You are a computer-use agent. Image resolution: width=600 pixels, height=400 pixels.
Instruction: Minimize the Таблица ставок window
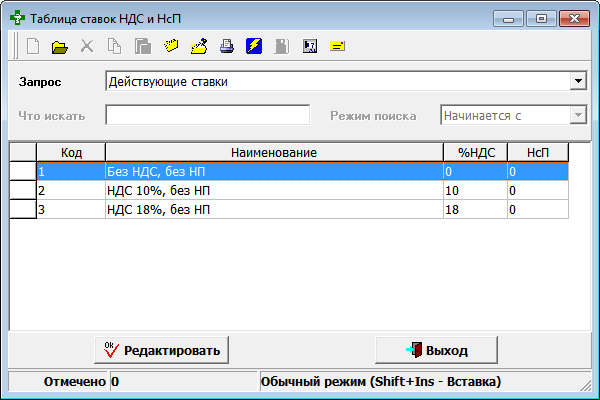click(509, 19)
